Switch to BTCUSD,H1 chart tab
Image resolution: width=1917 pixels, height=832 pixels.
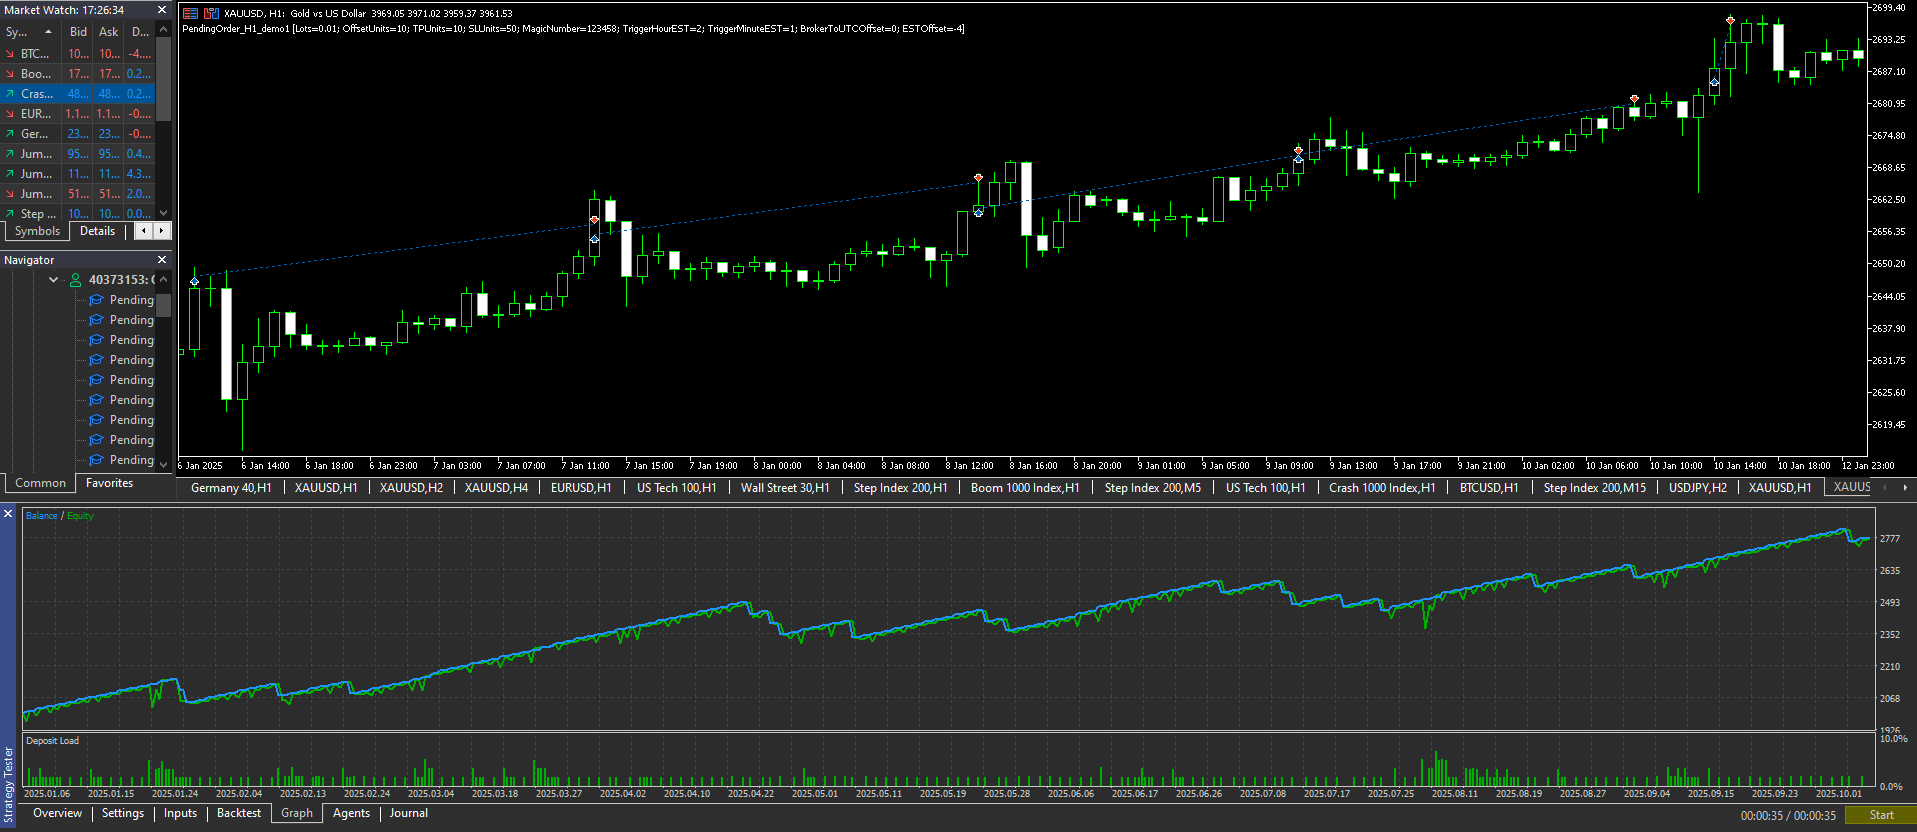coord(1489,488)
